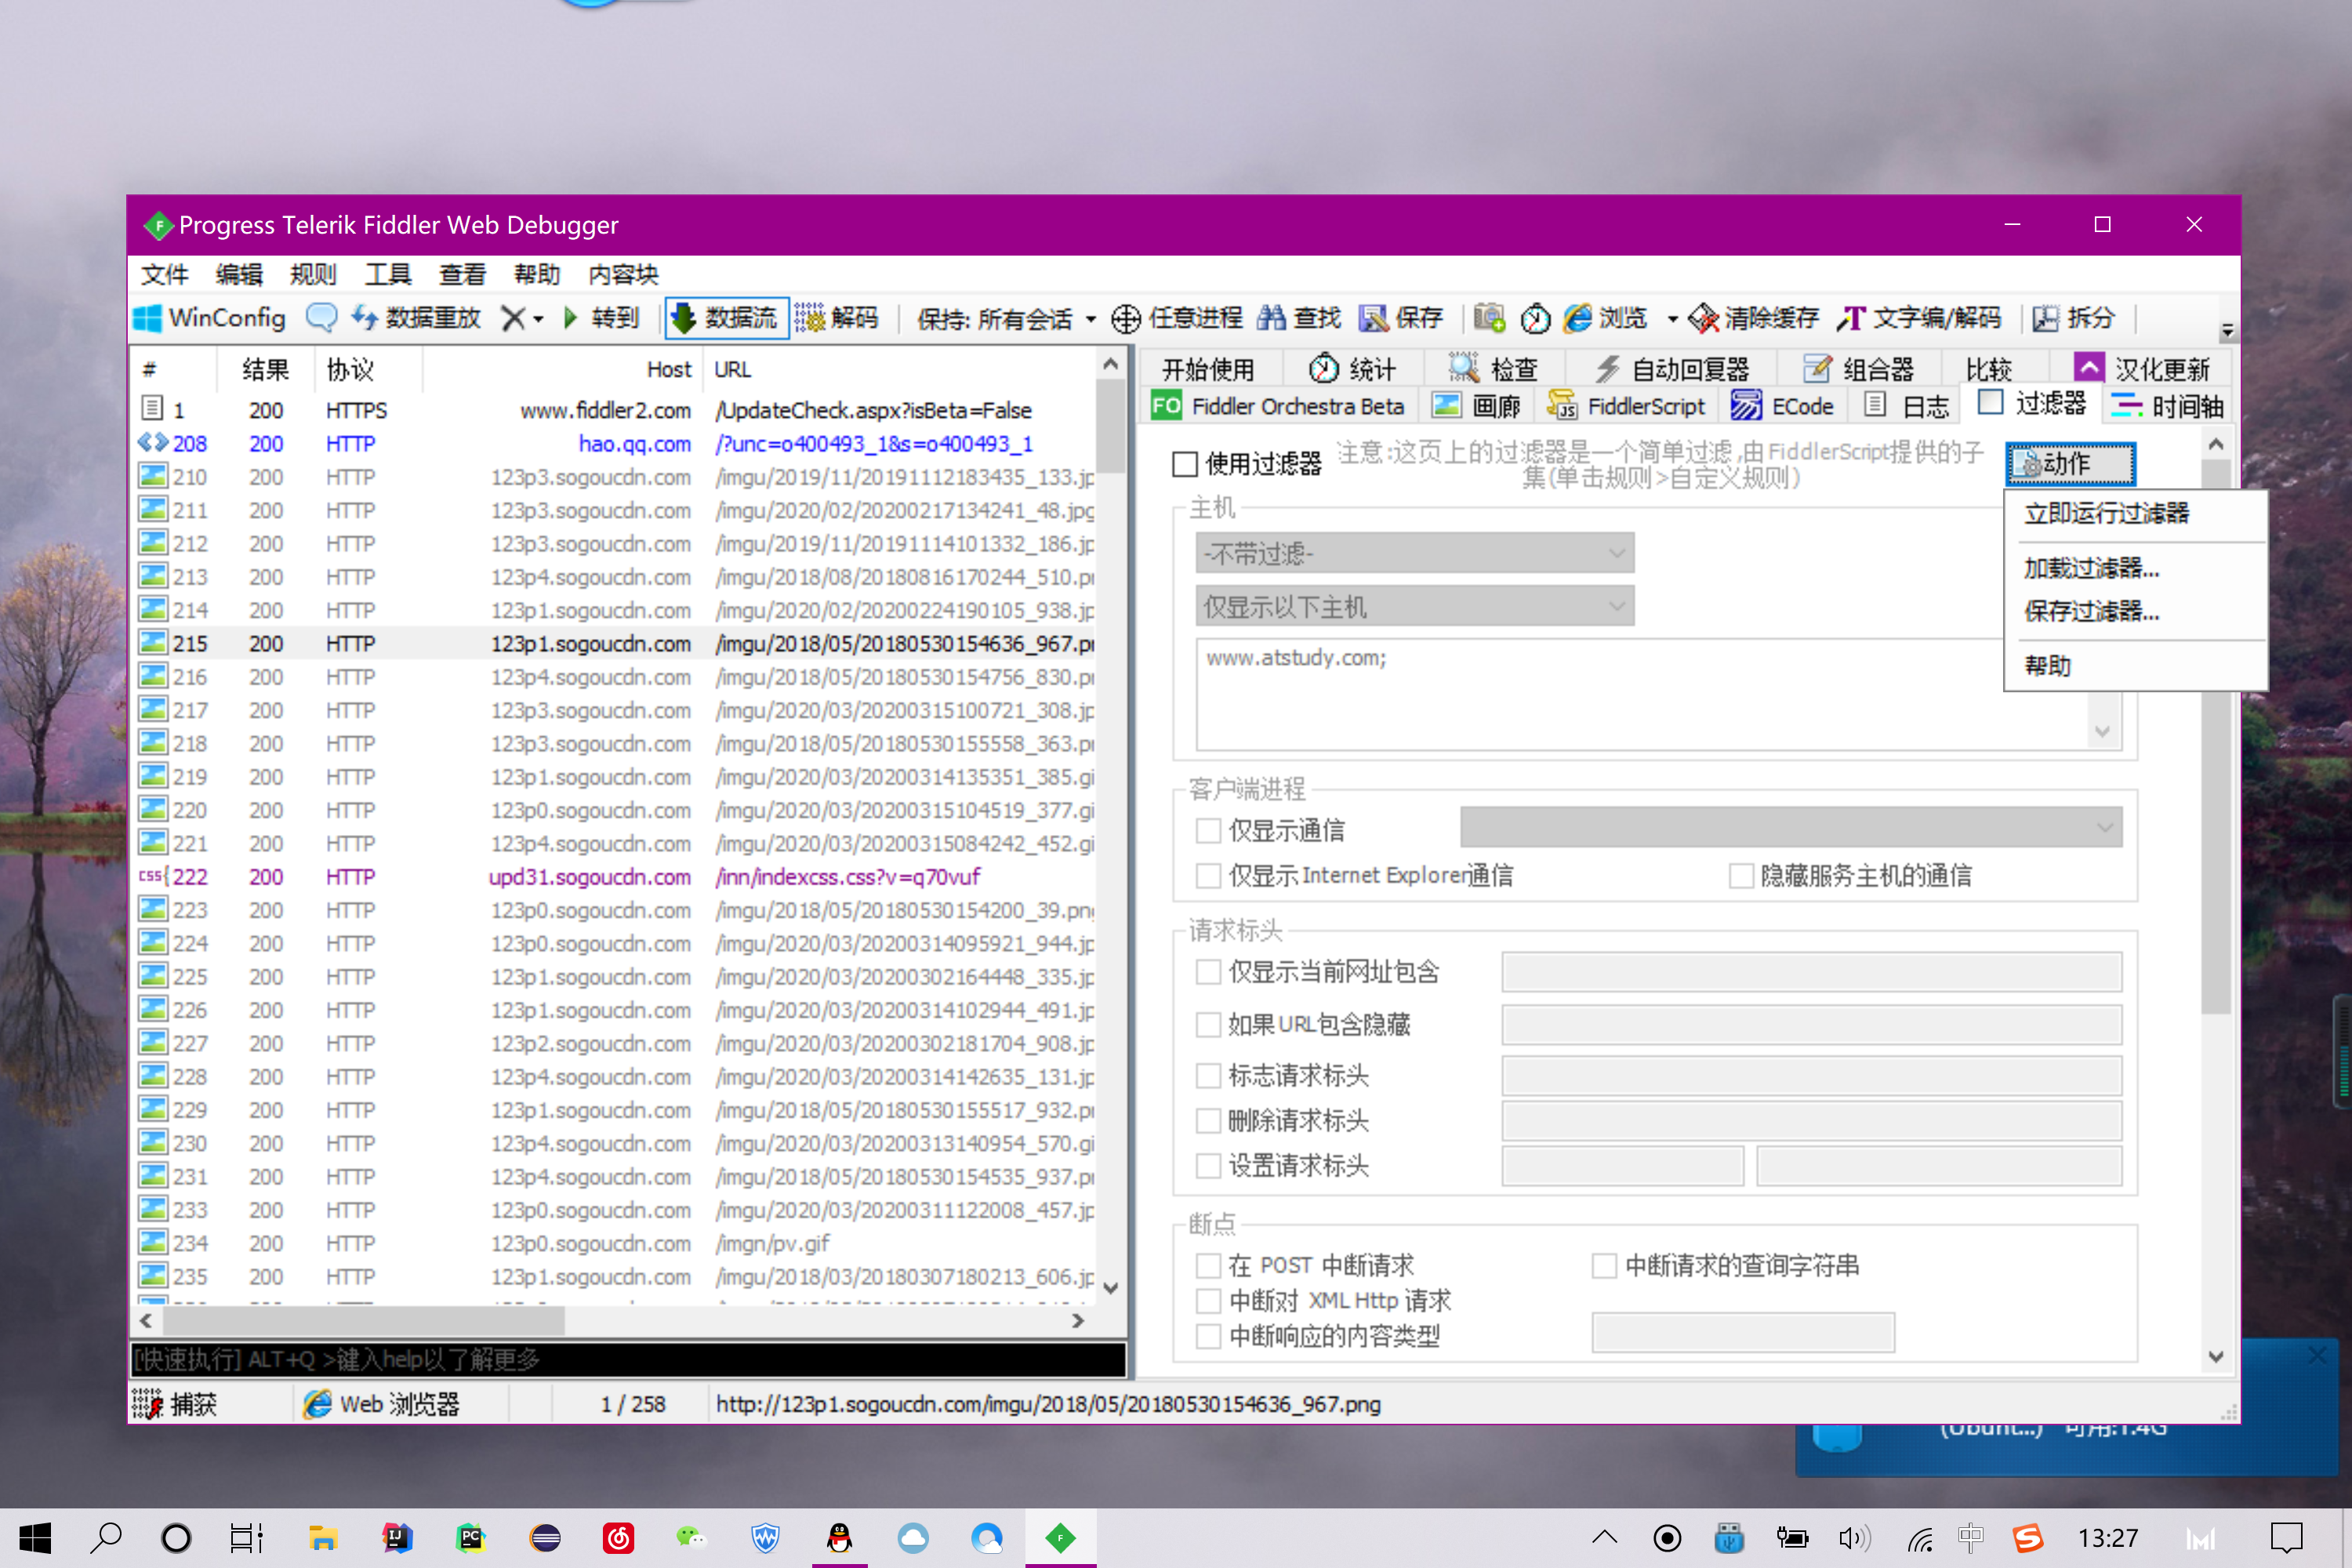
Task: Toggle the 数据流 stream button
Action: click(725, 318)
